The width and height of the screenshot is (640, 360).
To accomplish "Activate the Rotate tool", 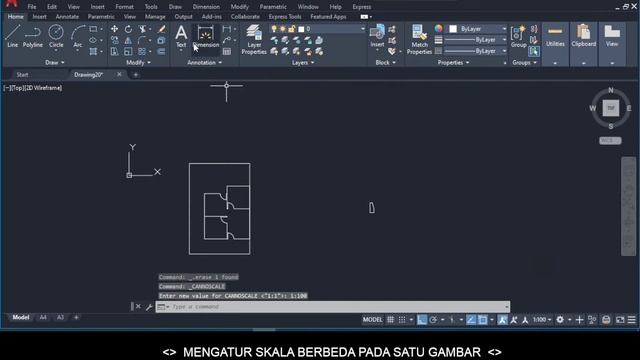I will click(x=128, y=29).
